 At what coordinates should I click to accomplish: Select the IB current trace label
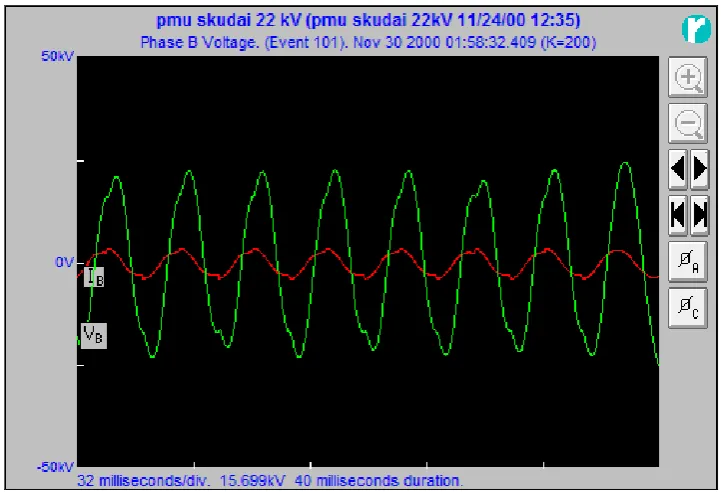94,277
